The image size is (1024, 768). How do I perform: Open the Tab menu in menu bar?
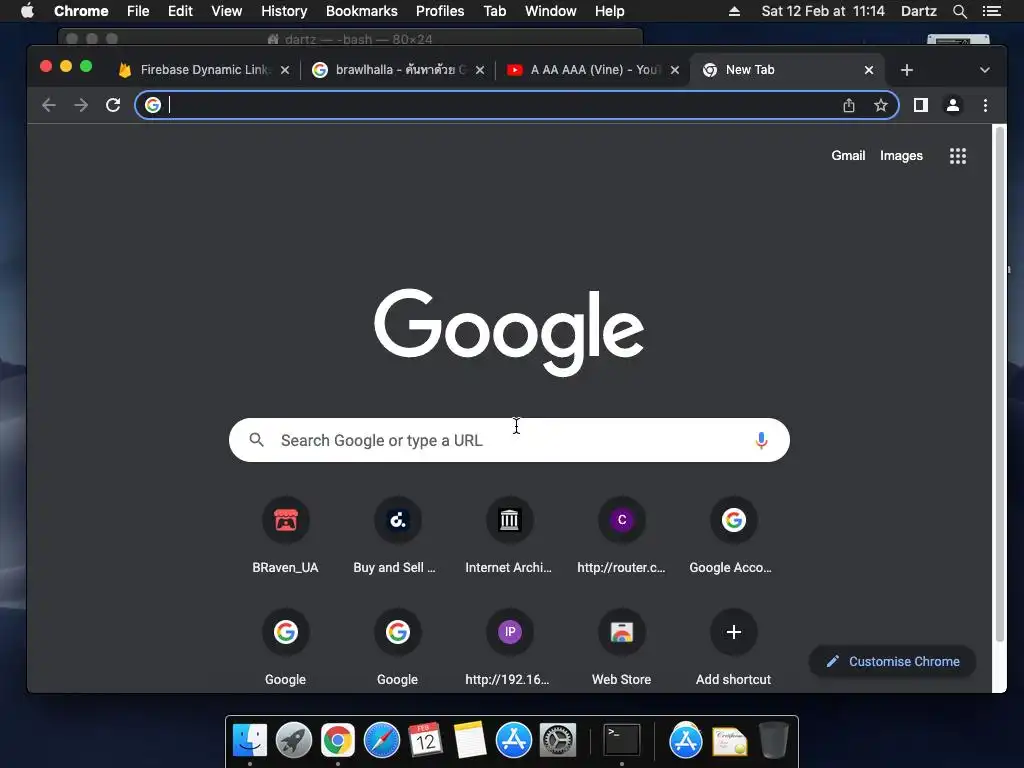pos(494,11)
